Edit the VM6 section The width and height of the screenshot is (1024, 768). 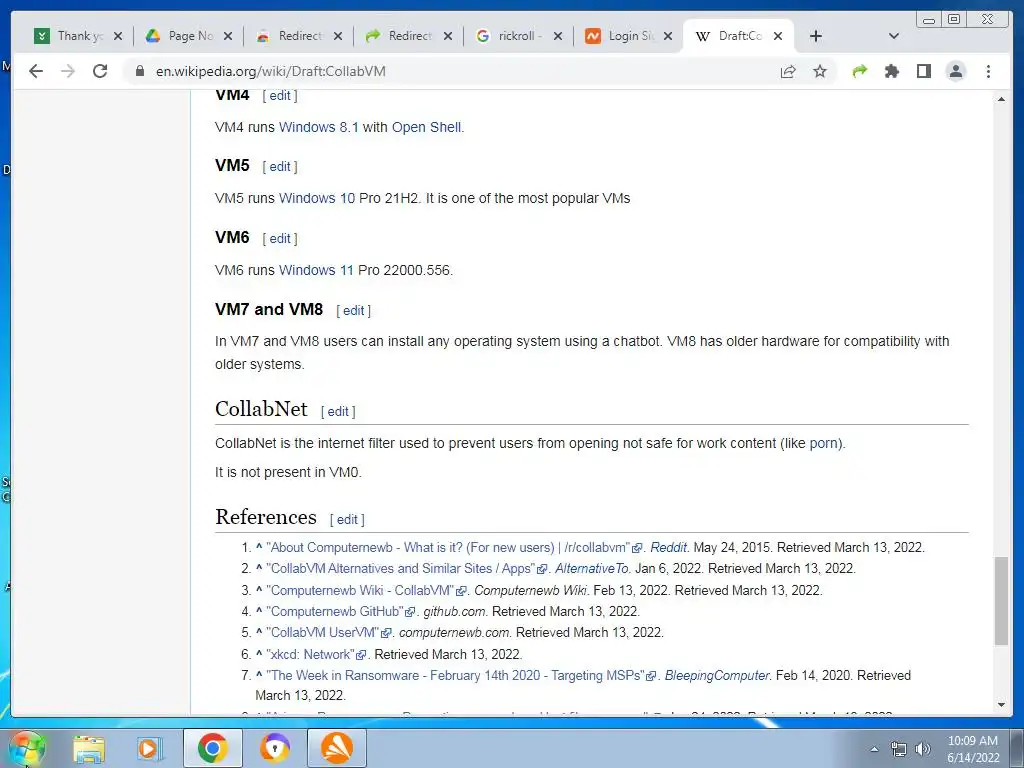(280, 238)
